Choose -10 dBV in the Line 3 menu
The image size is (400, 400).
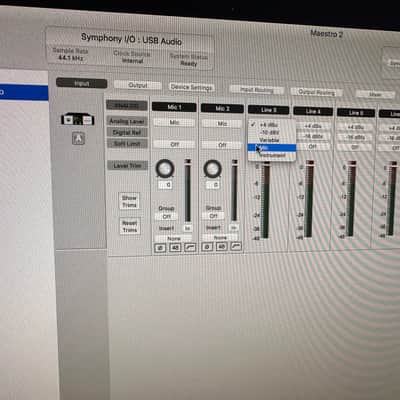[272, 132]
